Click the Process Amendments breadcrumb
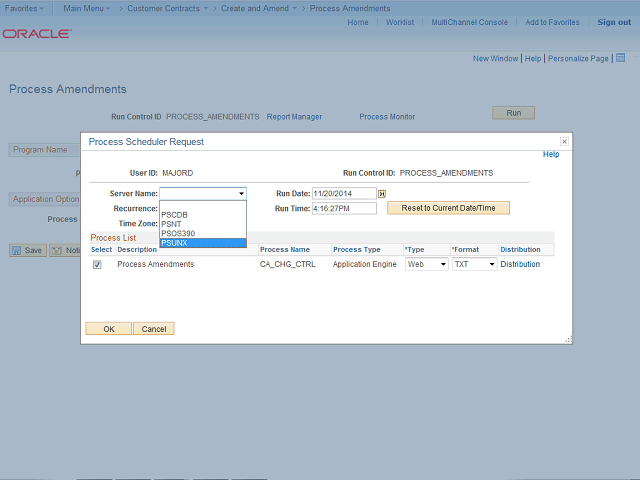Screen dimensions: 640x480 tap(350, 8)
